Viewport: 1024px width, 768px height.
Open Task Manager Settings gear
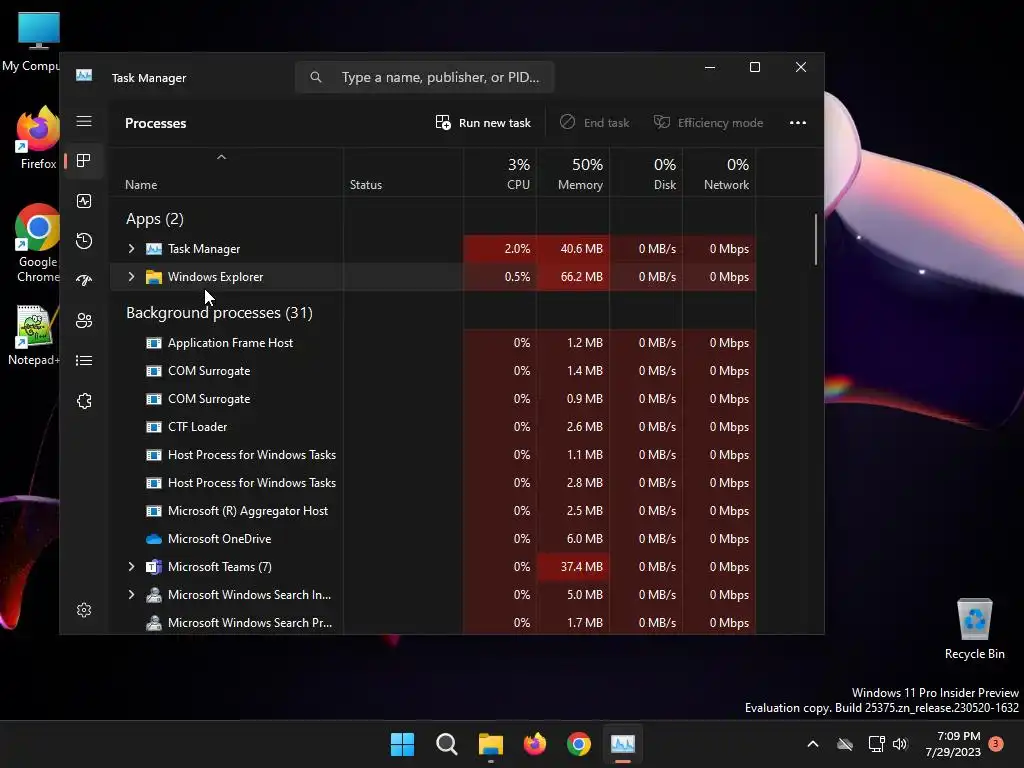84,610
